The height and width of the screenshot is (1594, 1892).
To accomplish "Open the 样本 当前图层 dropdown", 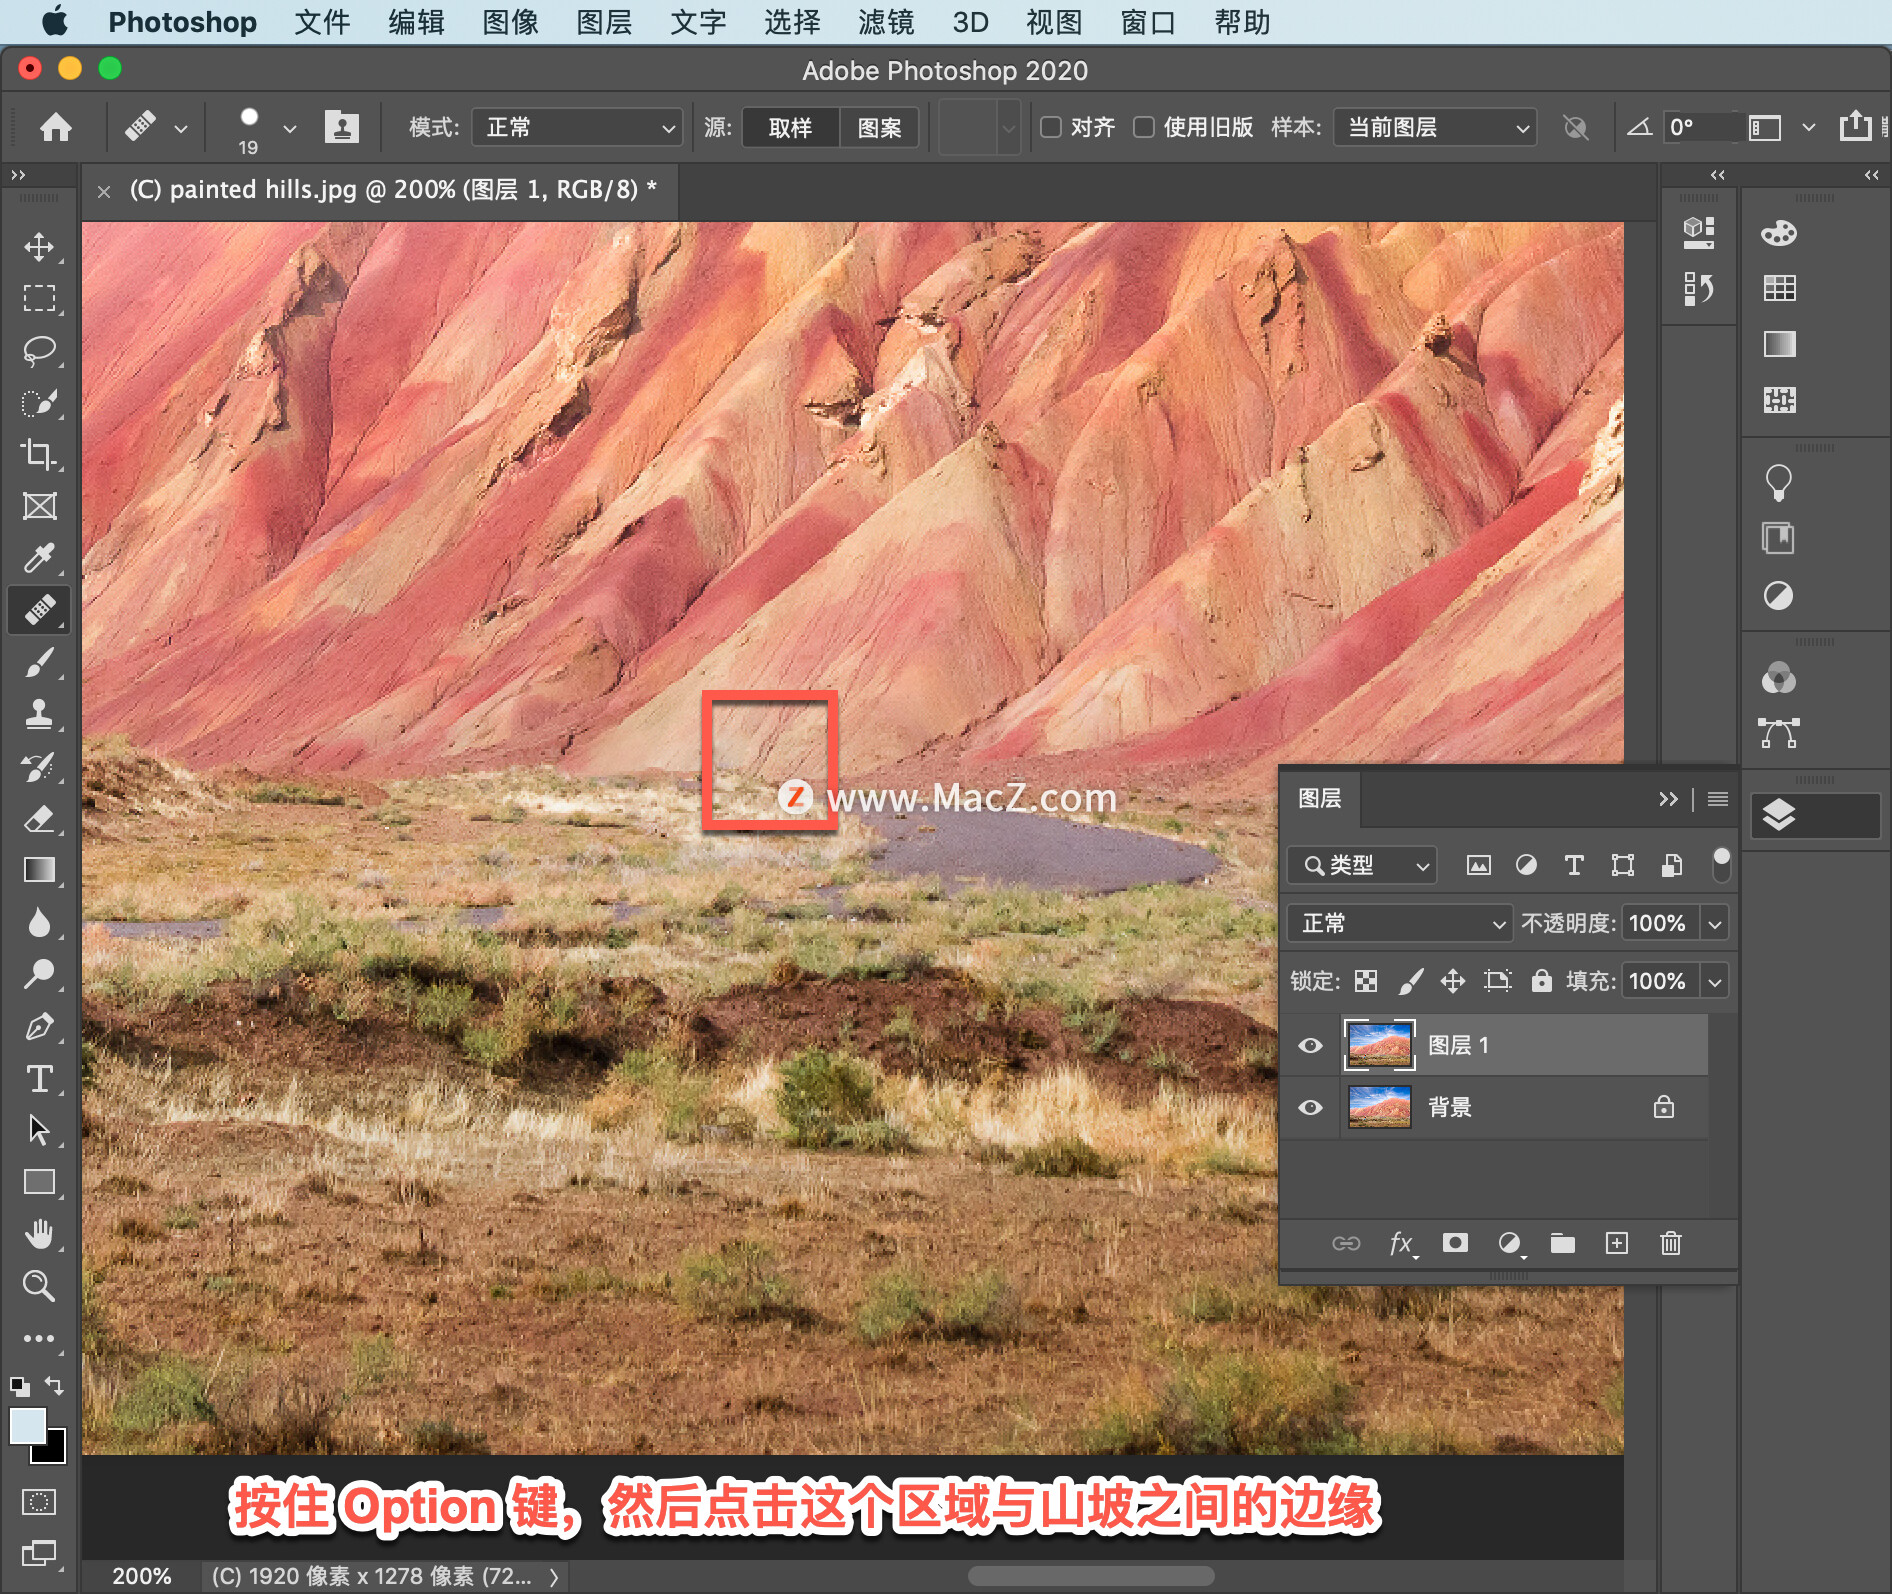I will (x=1435, y=128).
